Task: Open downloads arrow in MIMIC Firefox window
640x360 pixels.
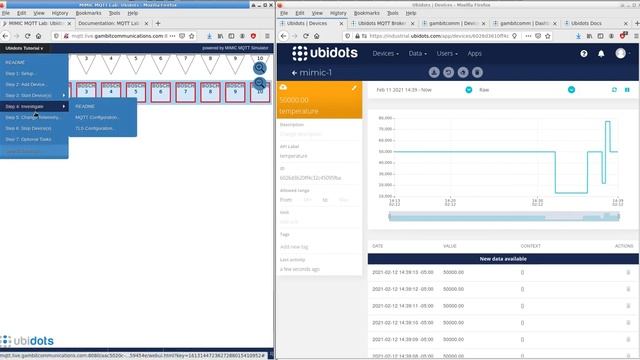Action: pos(209,36)
